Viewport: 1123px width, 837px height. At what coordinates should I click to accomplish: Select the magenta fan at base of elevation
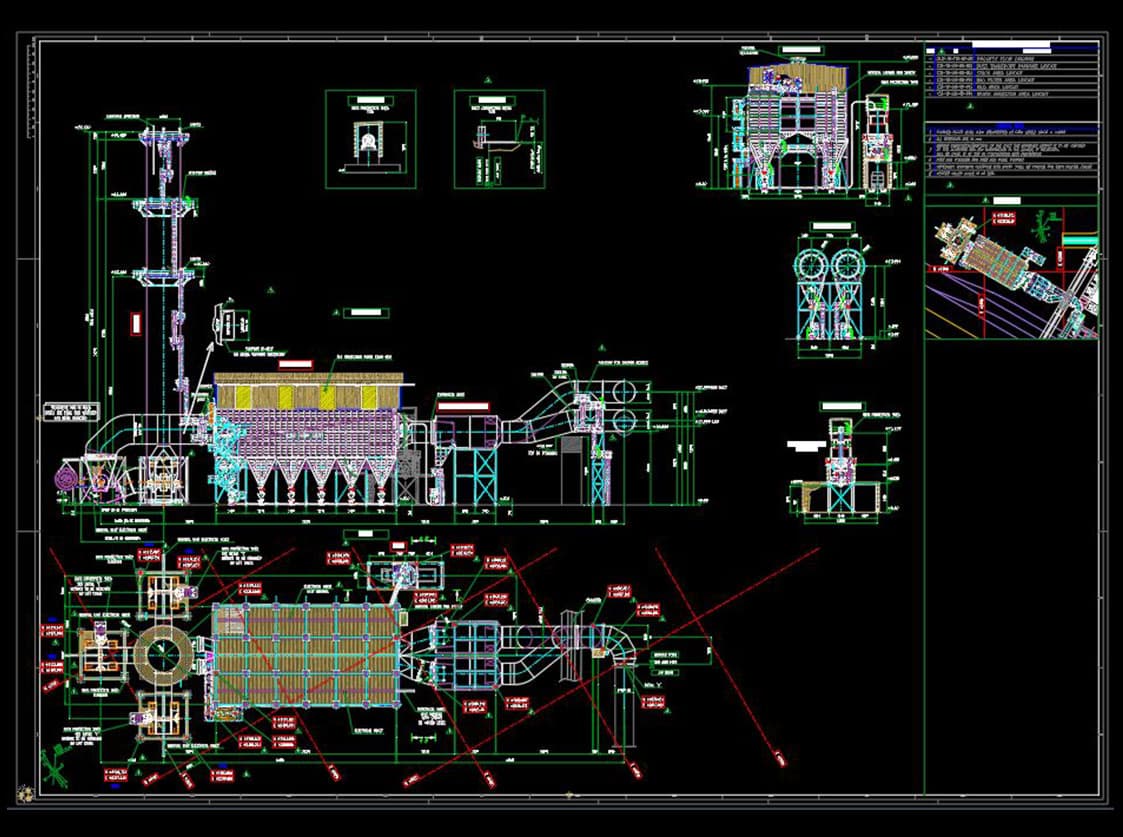tap(71, 479)
